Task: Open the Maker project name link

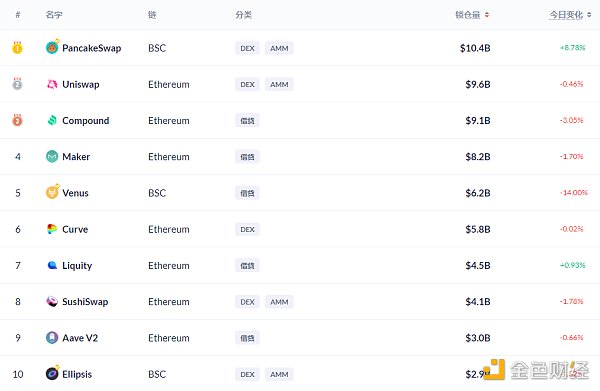Action: tap(76, 157)
